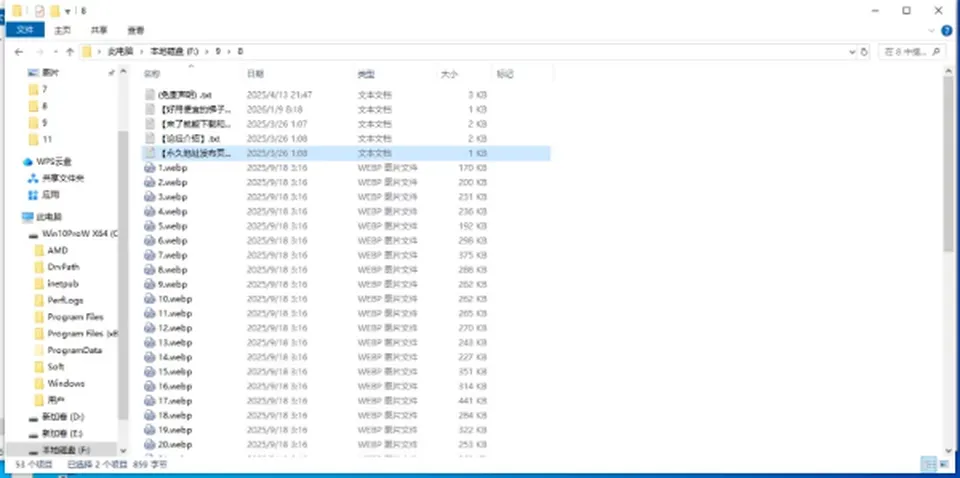This screenshot has height=478, width=960.
Task: Open the PerfLogs folder in the tree
Action: (x=65, y=300)
